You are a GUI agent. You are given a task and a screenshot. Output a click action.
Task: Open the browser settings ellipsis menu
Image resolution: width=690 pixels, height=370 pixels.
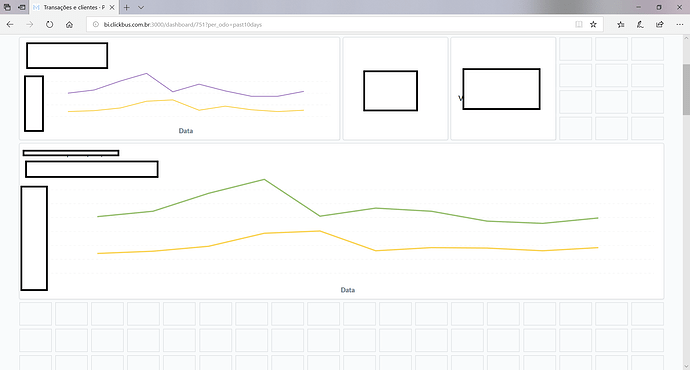coord(679,25)
